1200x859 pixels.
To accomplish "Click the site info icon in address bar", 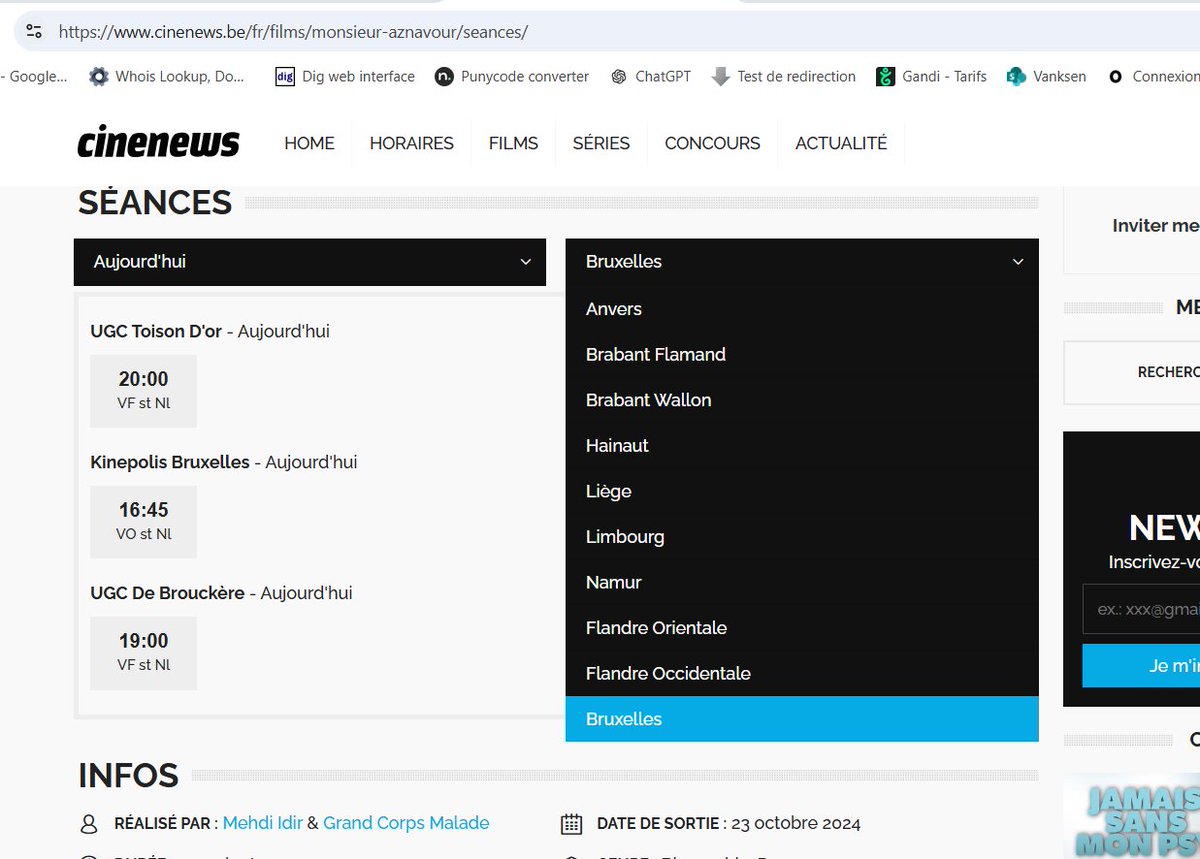I will [34, 32].
